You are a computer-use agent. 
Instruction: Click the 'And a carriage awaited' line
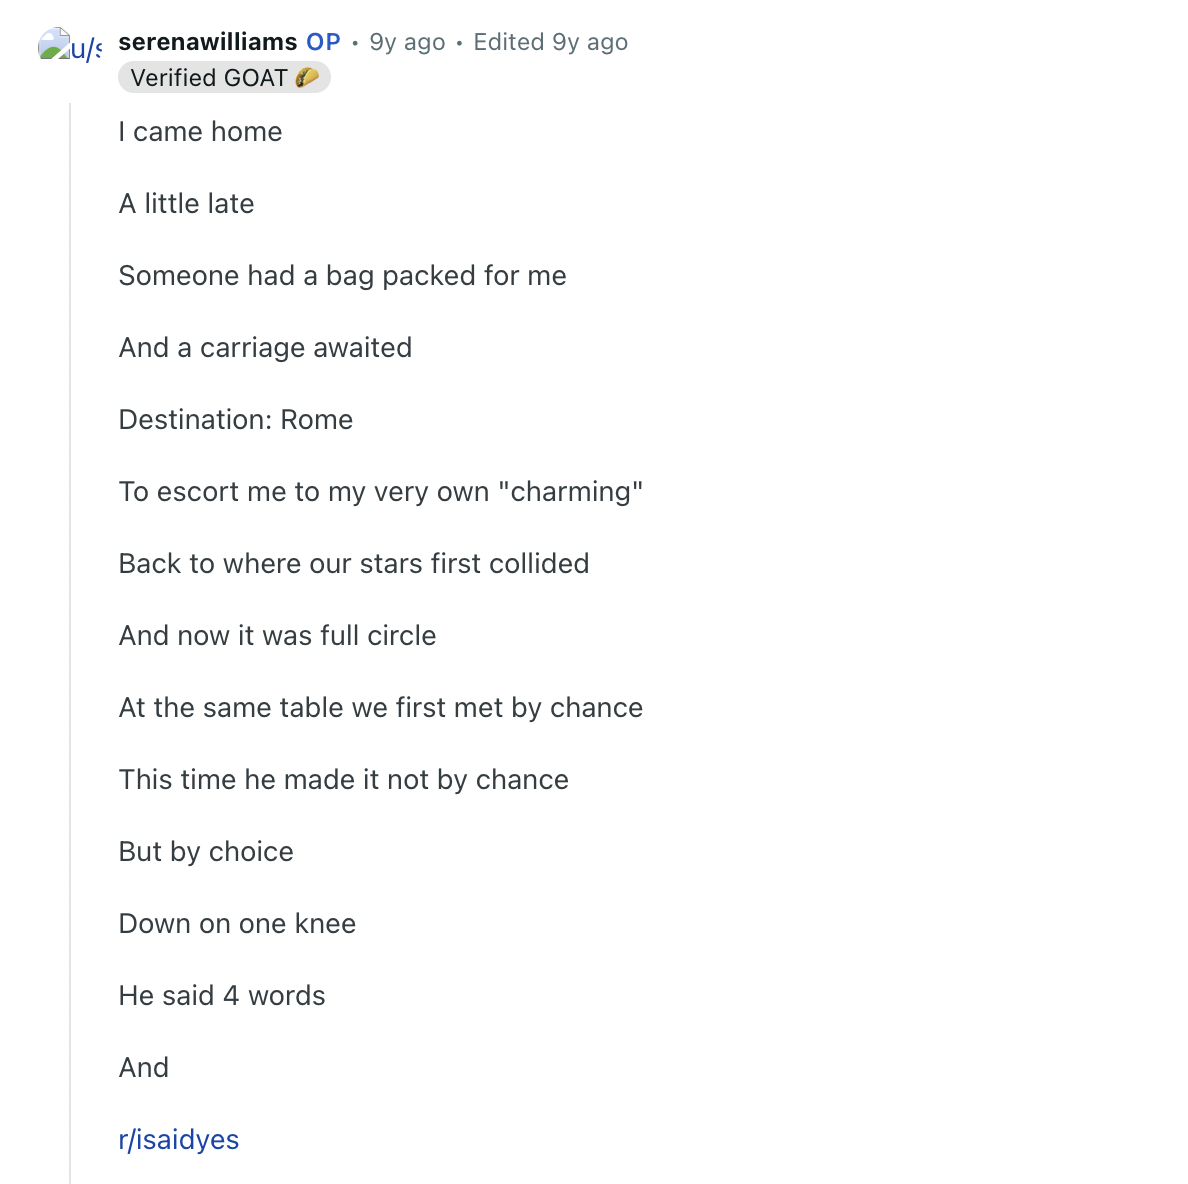click(265, 348)
